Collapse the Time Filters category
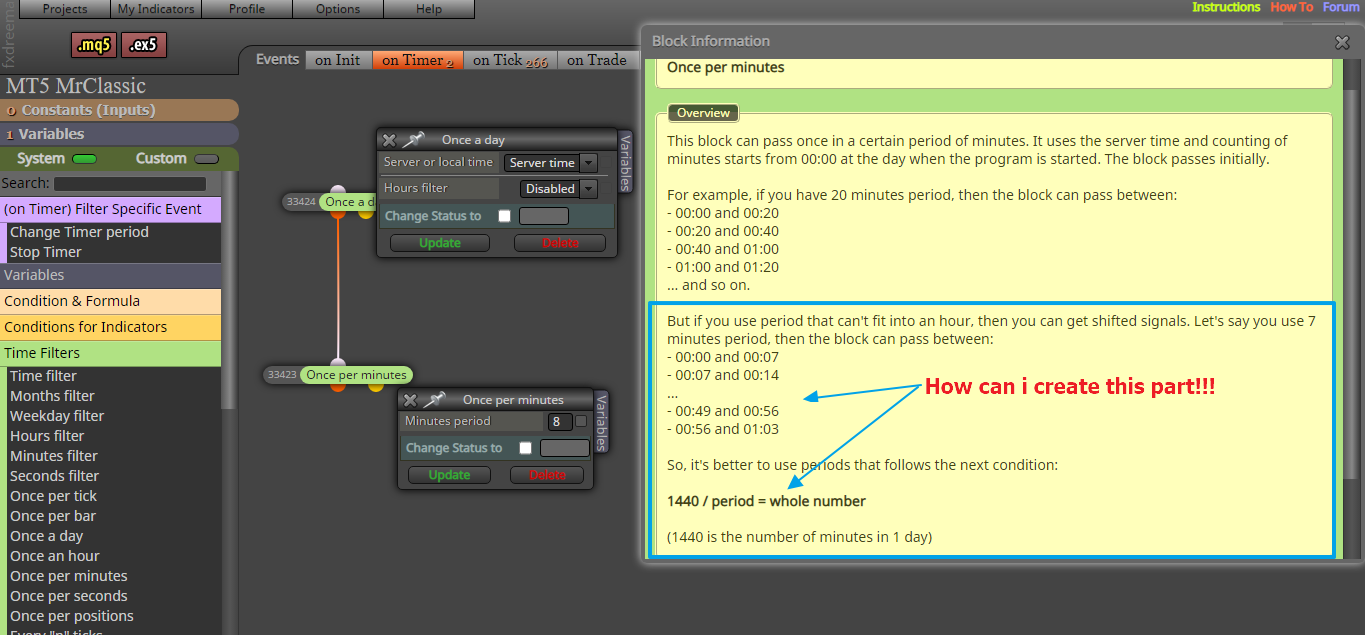1365x635 pixels. click(x=110, y=353)
